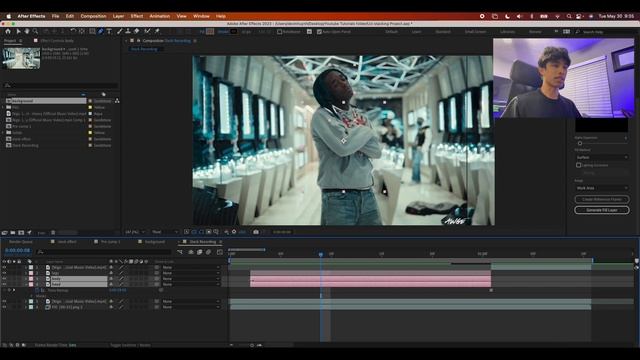The image size is (640, 360).
Task: Toggle visibility of the head layer
Action: coord(4,284)
